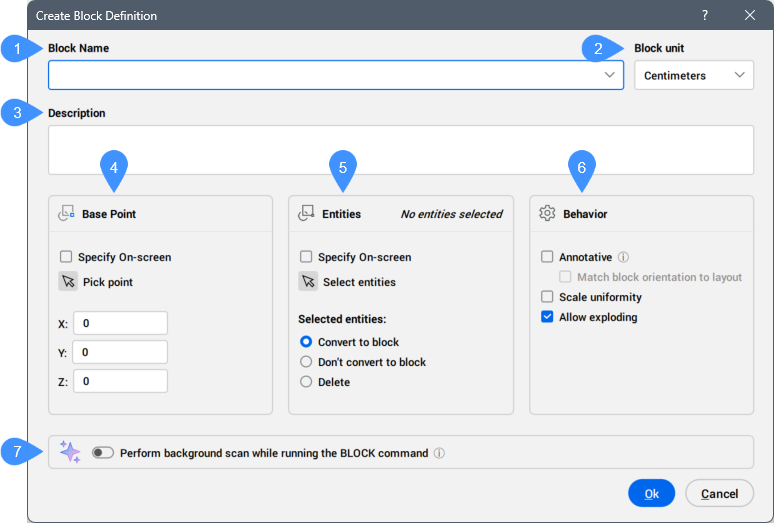
Task: Toggle the perform background scan switch
Action: 103,453
